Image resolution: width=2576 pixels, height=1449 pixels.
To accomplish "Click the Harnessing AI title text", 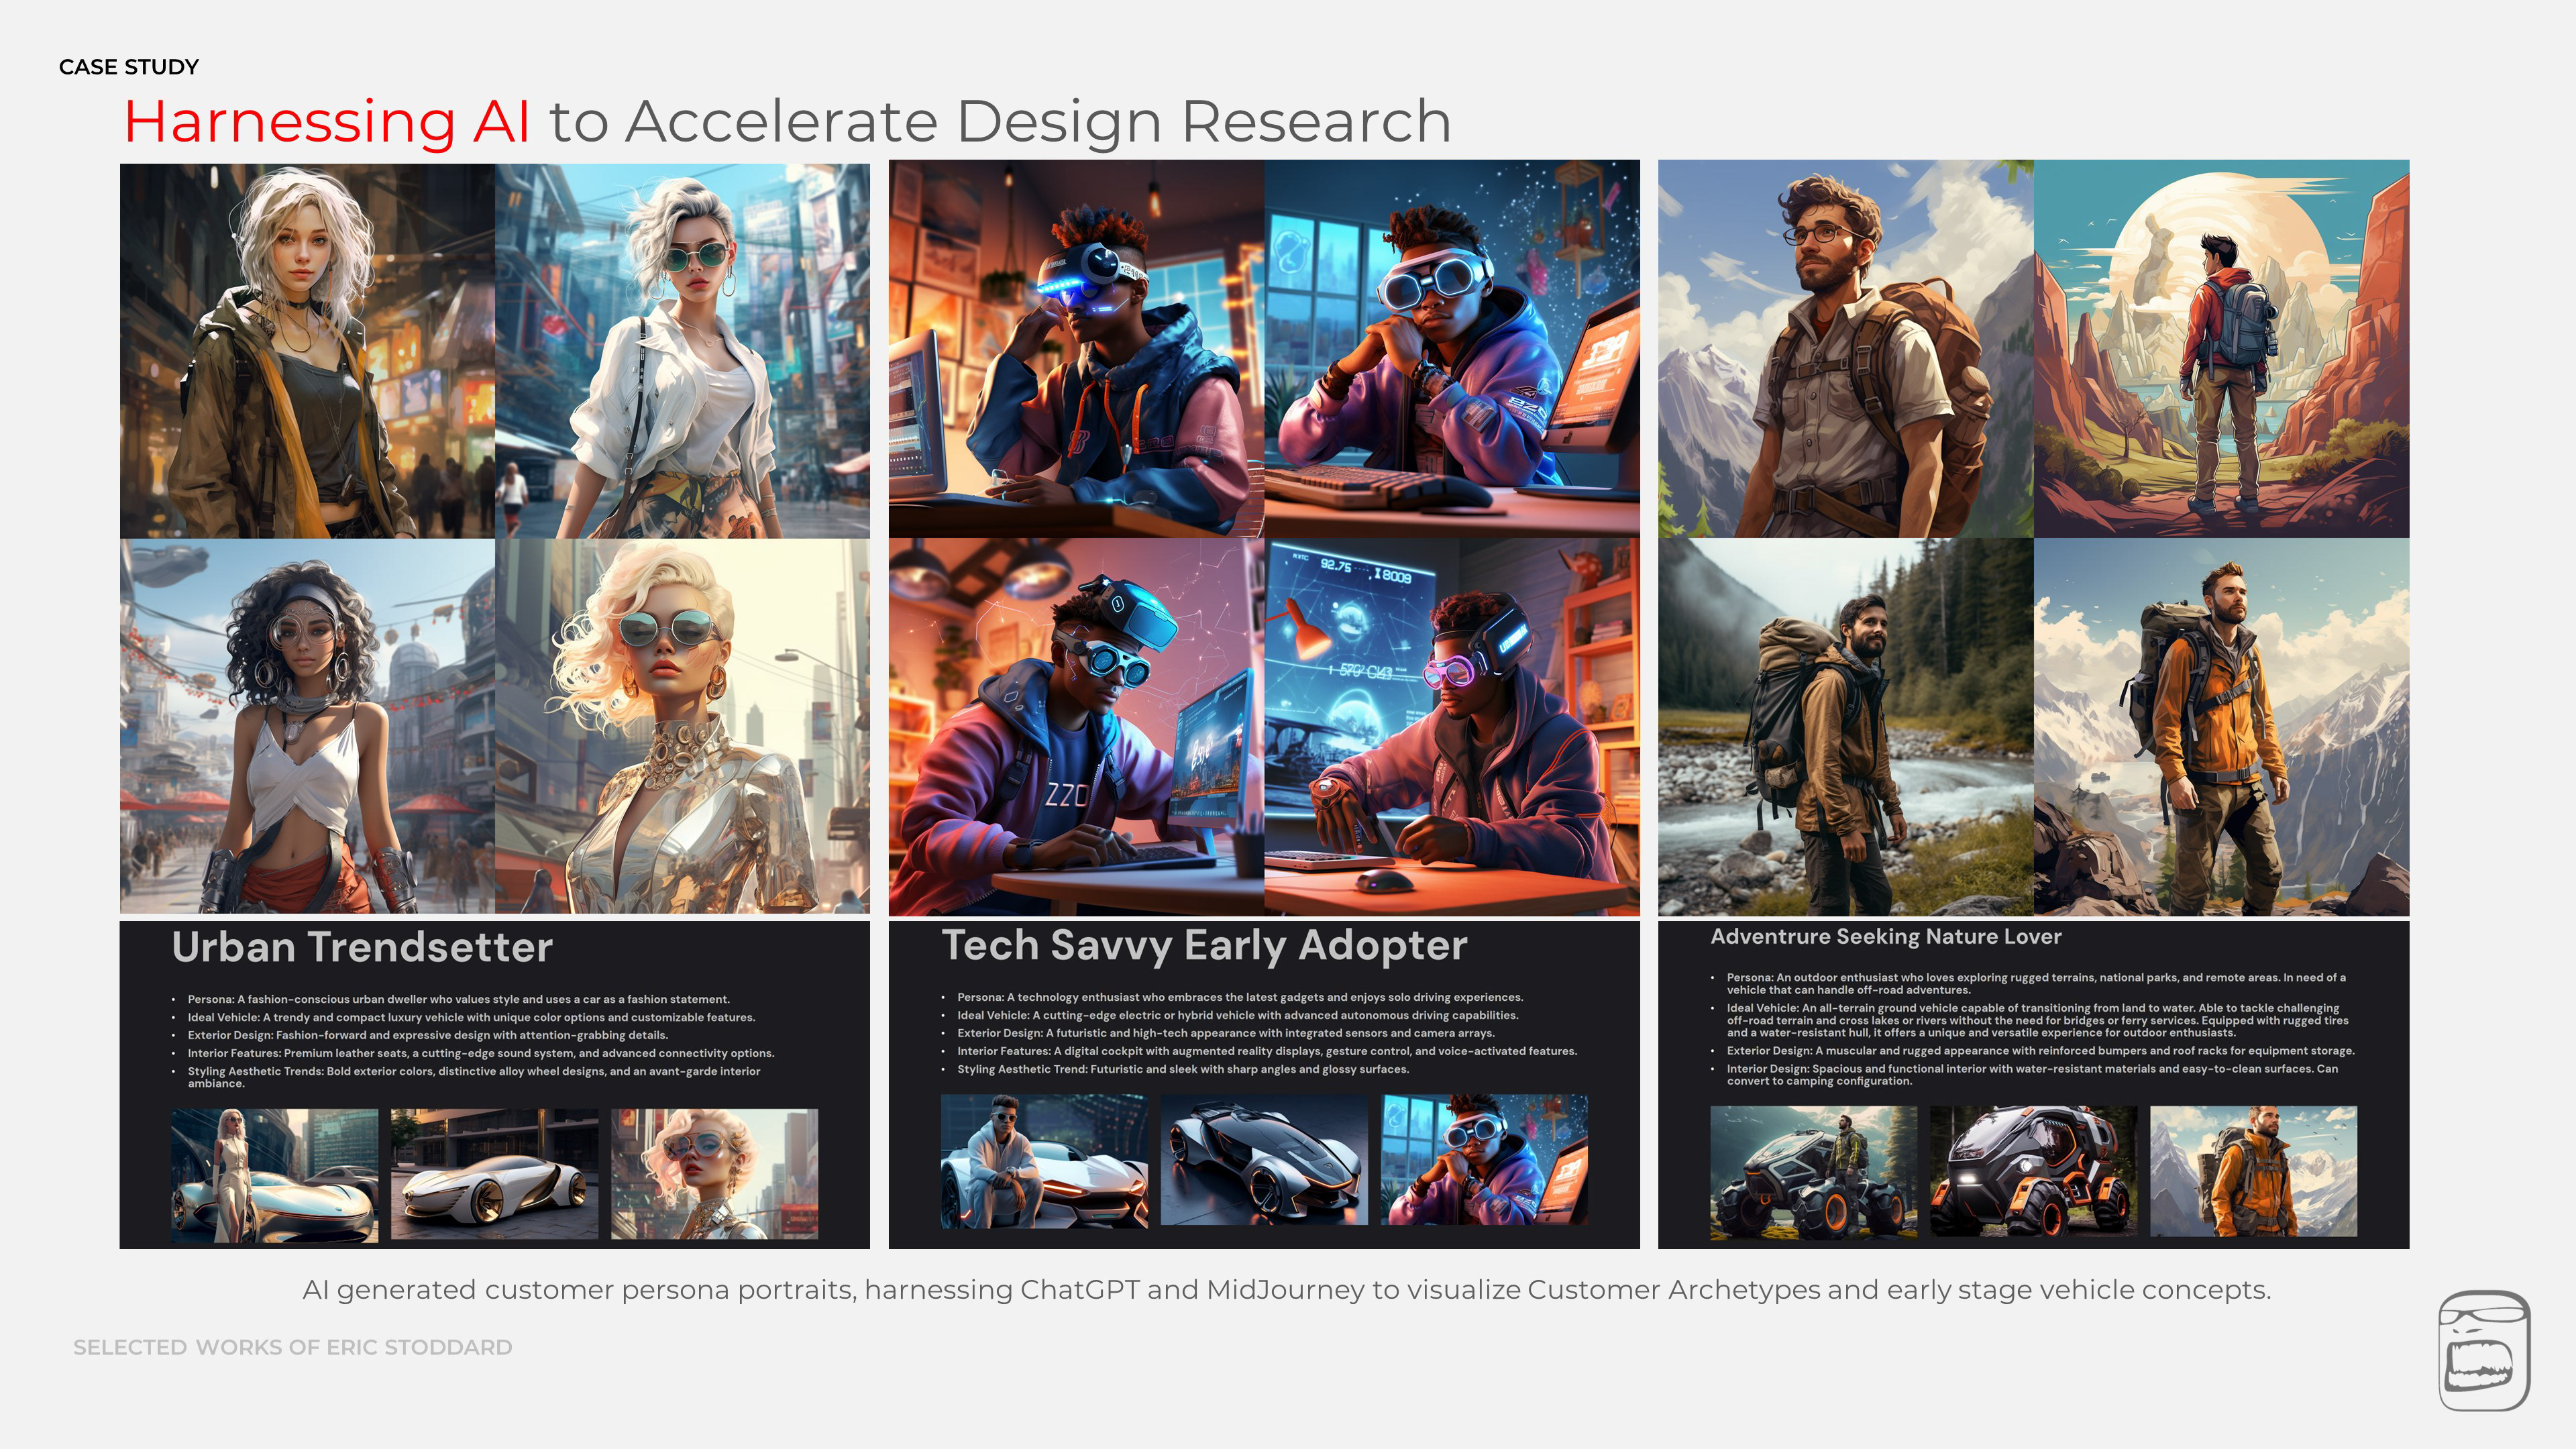I will point(326,122).
